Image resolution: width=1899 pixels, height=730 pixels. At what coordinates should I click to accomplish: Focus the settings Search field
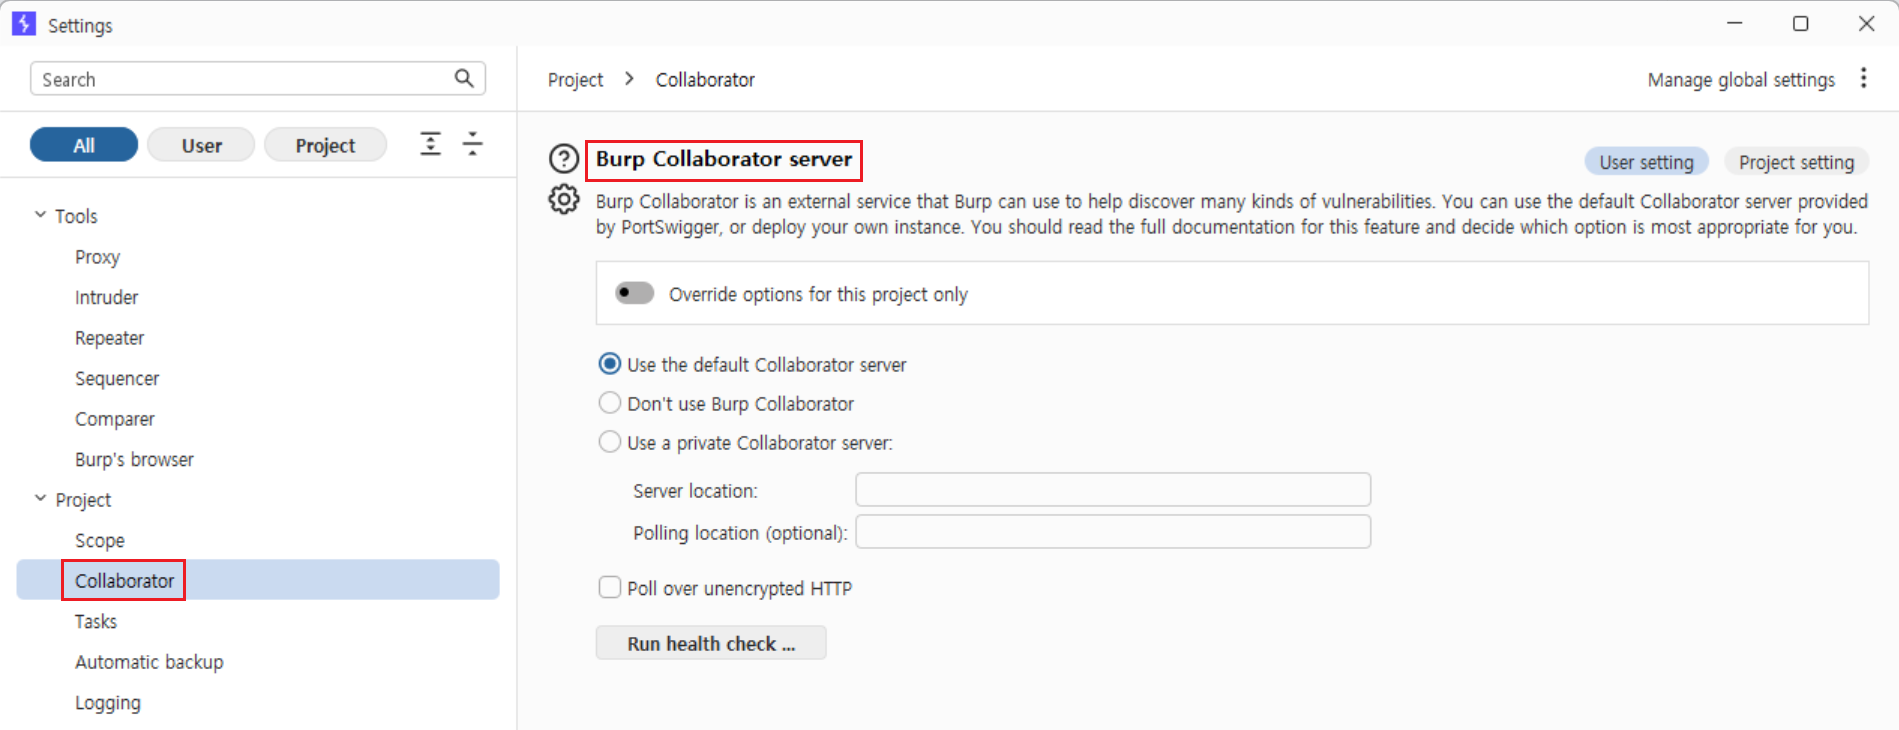click(258, 79)
